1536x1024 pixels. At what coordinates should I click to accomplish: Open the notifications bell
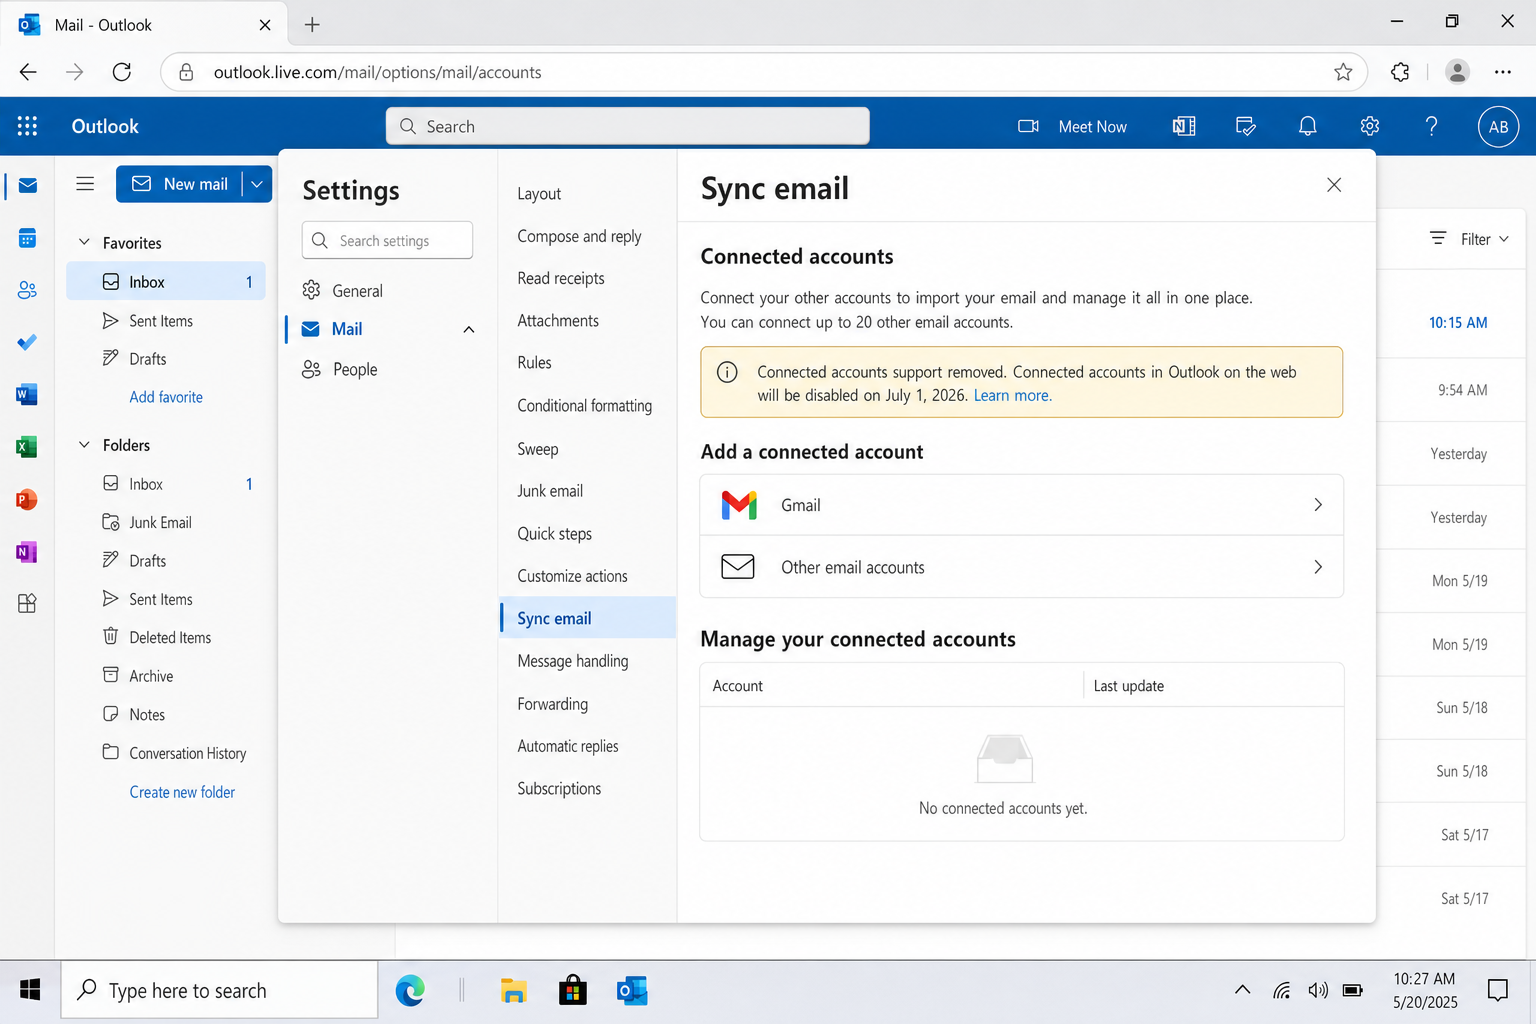[x=1307, y=126]
